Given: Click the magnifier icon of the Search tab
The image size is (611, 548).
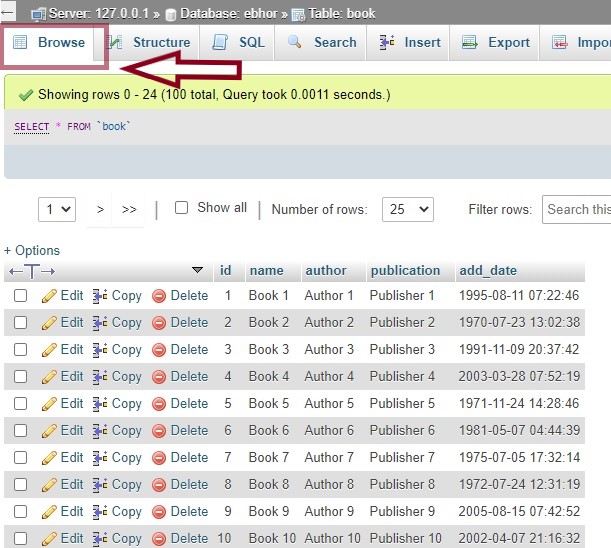Looking at the screenshot, I should click(x=294, y=42).
